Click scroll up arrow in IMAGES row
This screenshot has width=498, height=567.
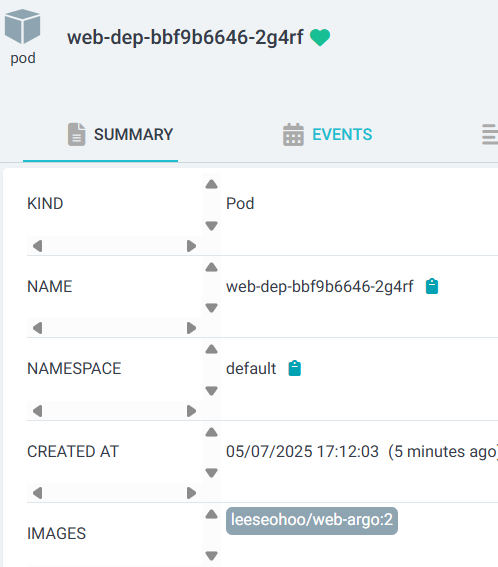211,514
